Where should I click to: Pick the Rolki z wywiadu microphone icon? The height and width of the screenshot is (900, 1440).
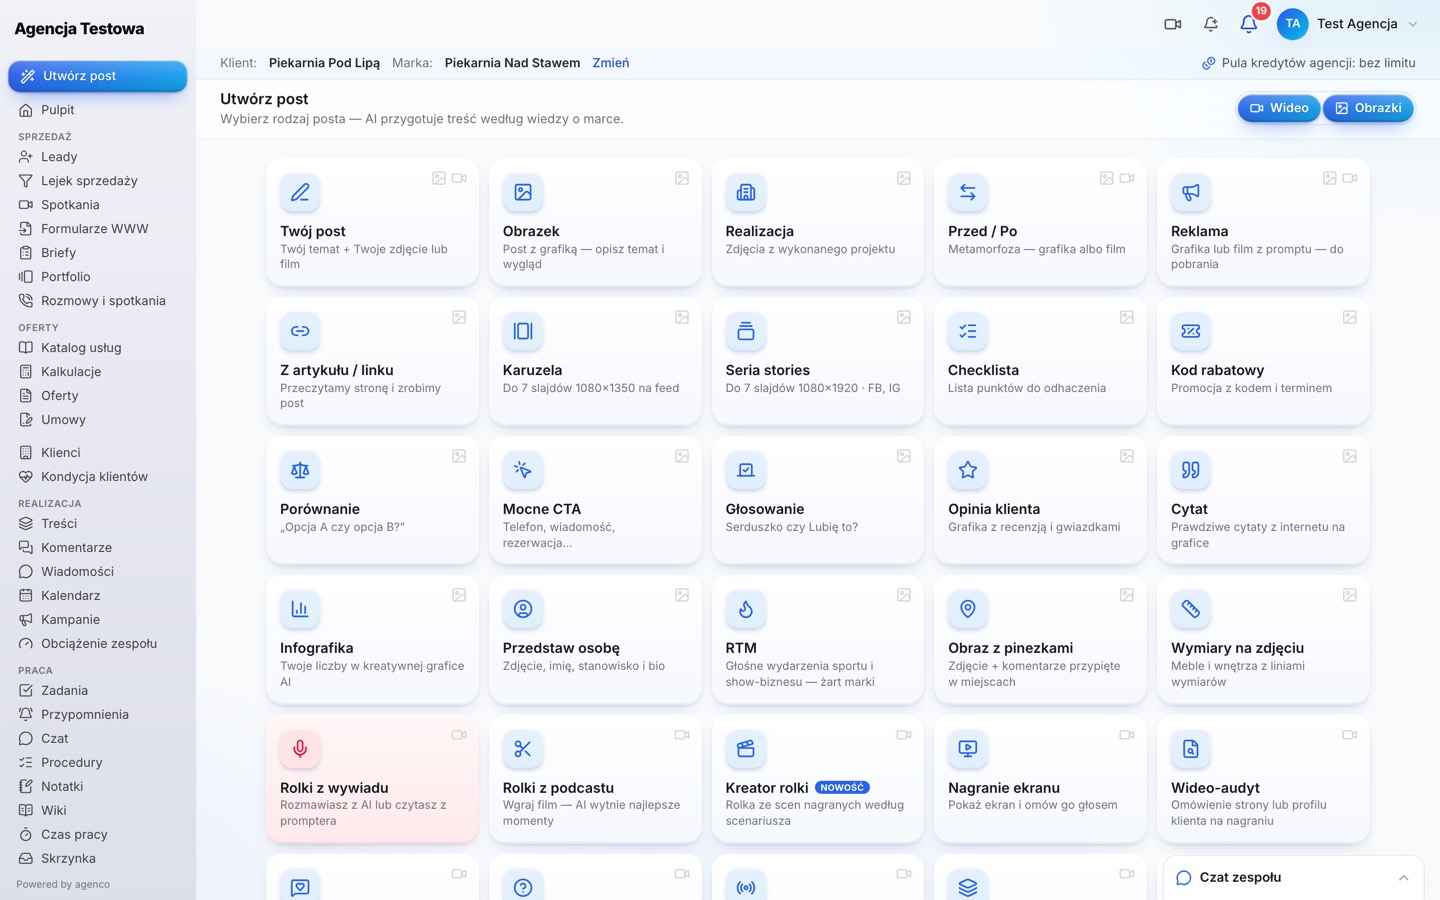300,748
